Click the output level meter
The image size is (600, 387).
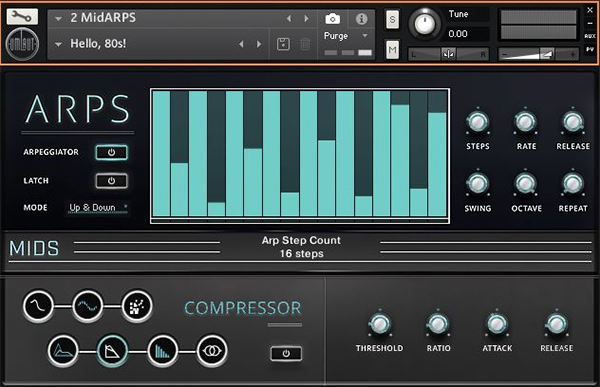tap(538, 25)
